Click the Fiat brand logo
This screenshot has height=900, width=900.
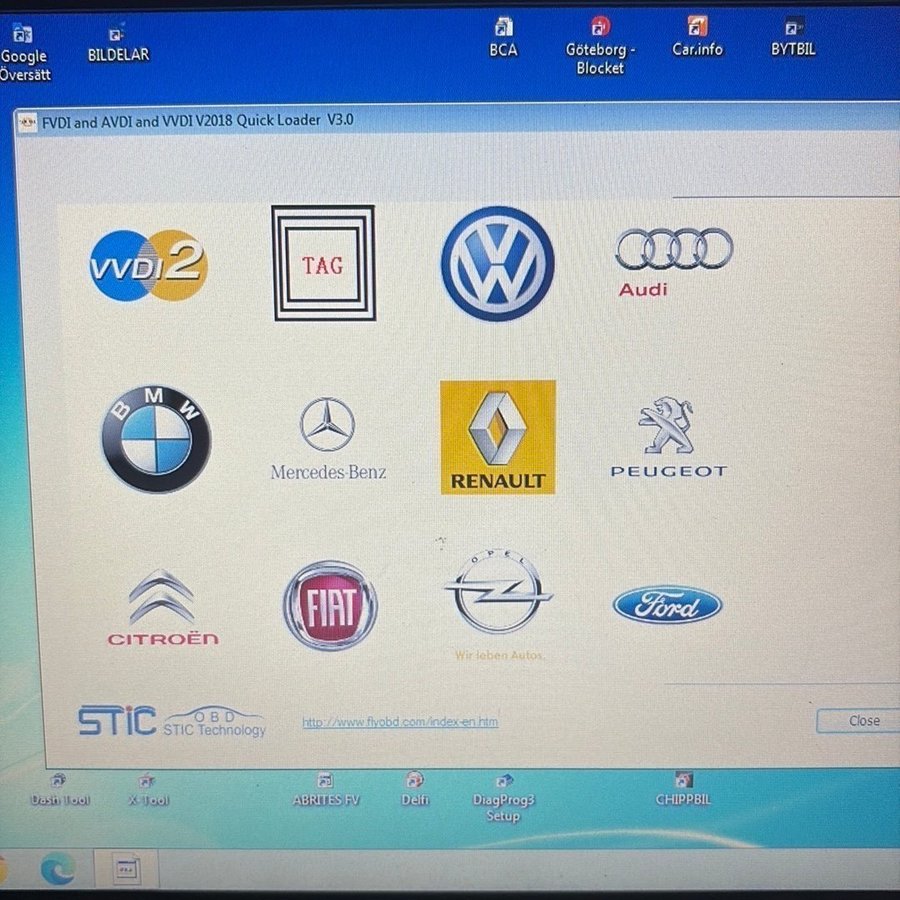(x=330, y=605)
